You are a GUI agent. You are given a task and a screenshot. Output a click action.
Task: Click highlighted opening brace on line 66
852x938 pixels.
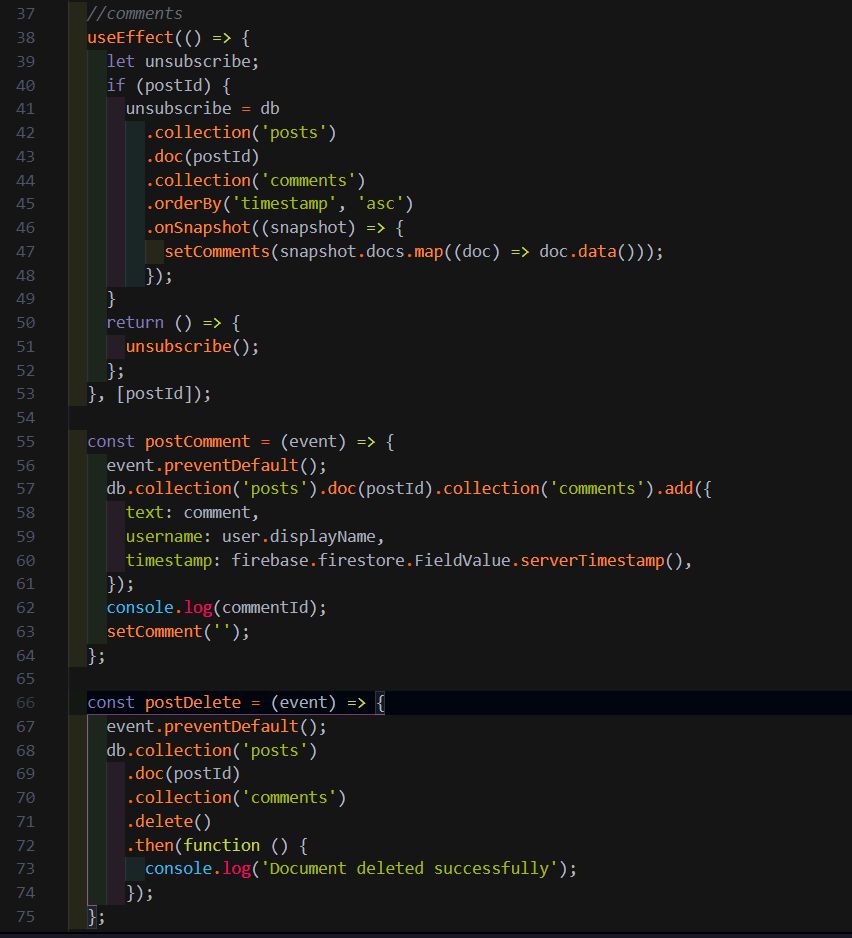click(x=380, y=702)
